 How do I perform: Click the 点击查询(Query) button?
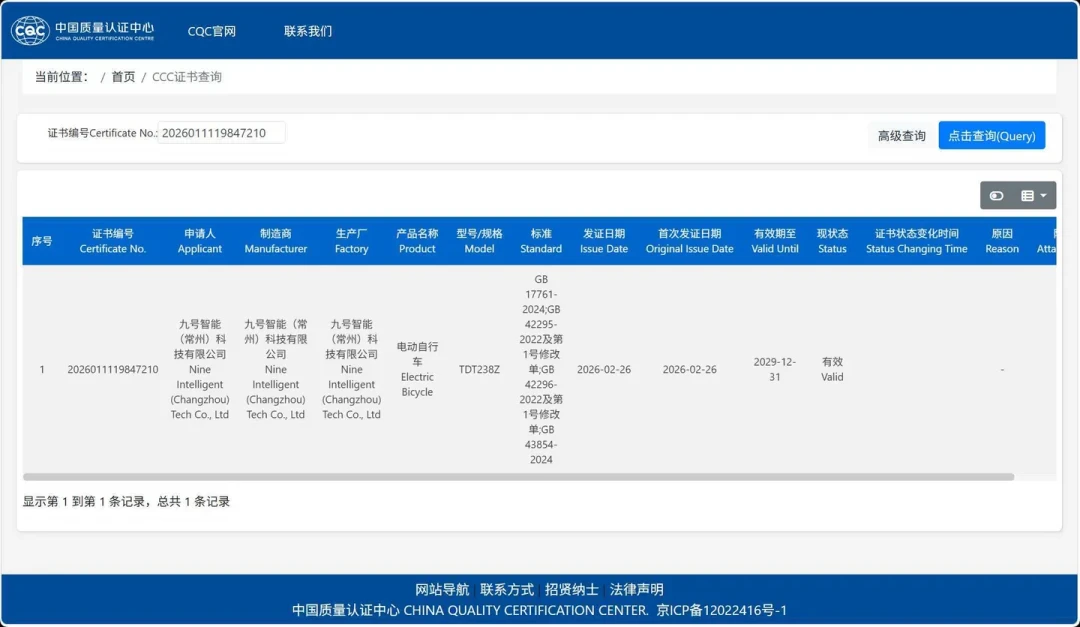pyautogui.click(x=991, y=136)
